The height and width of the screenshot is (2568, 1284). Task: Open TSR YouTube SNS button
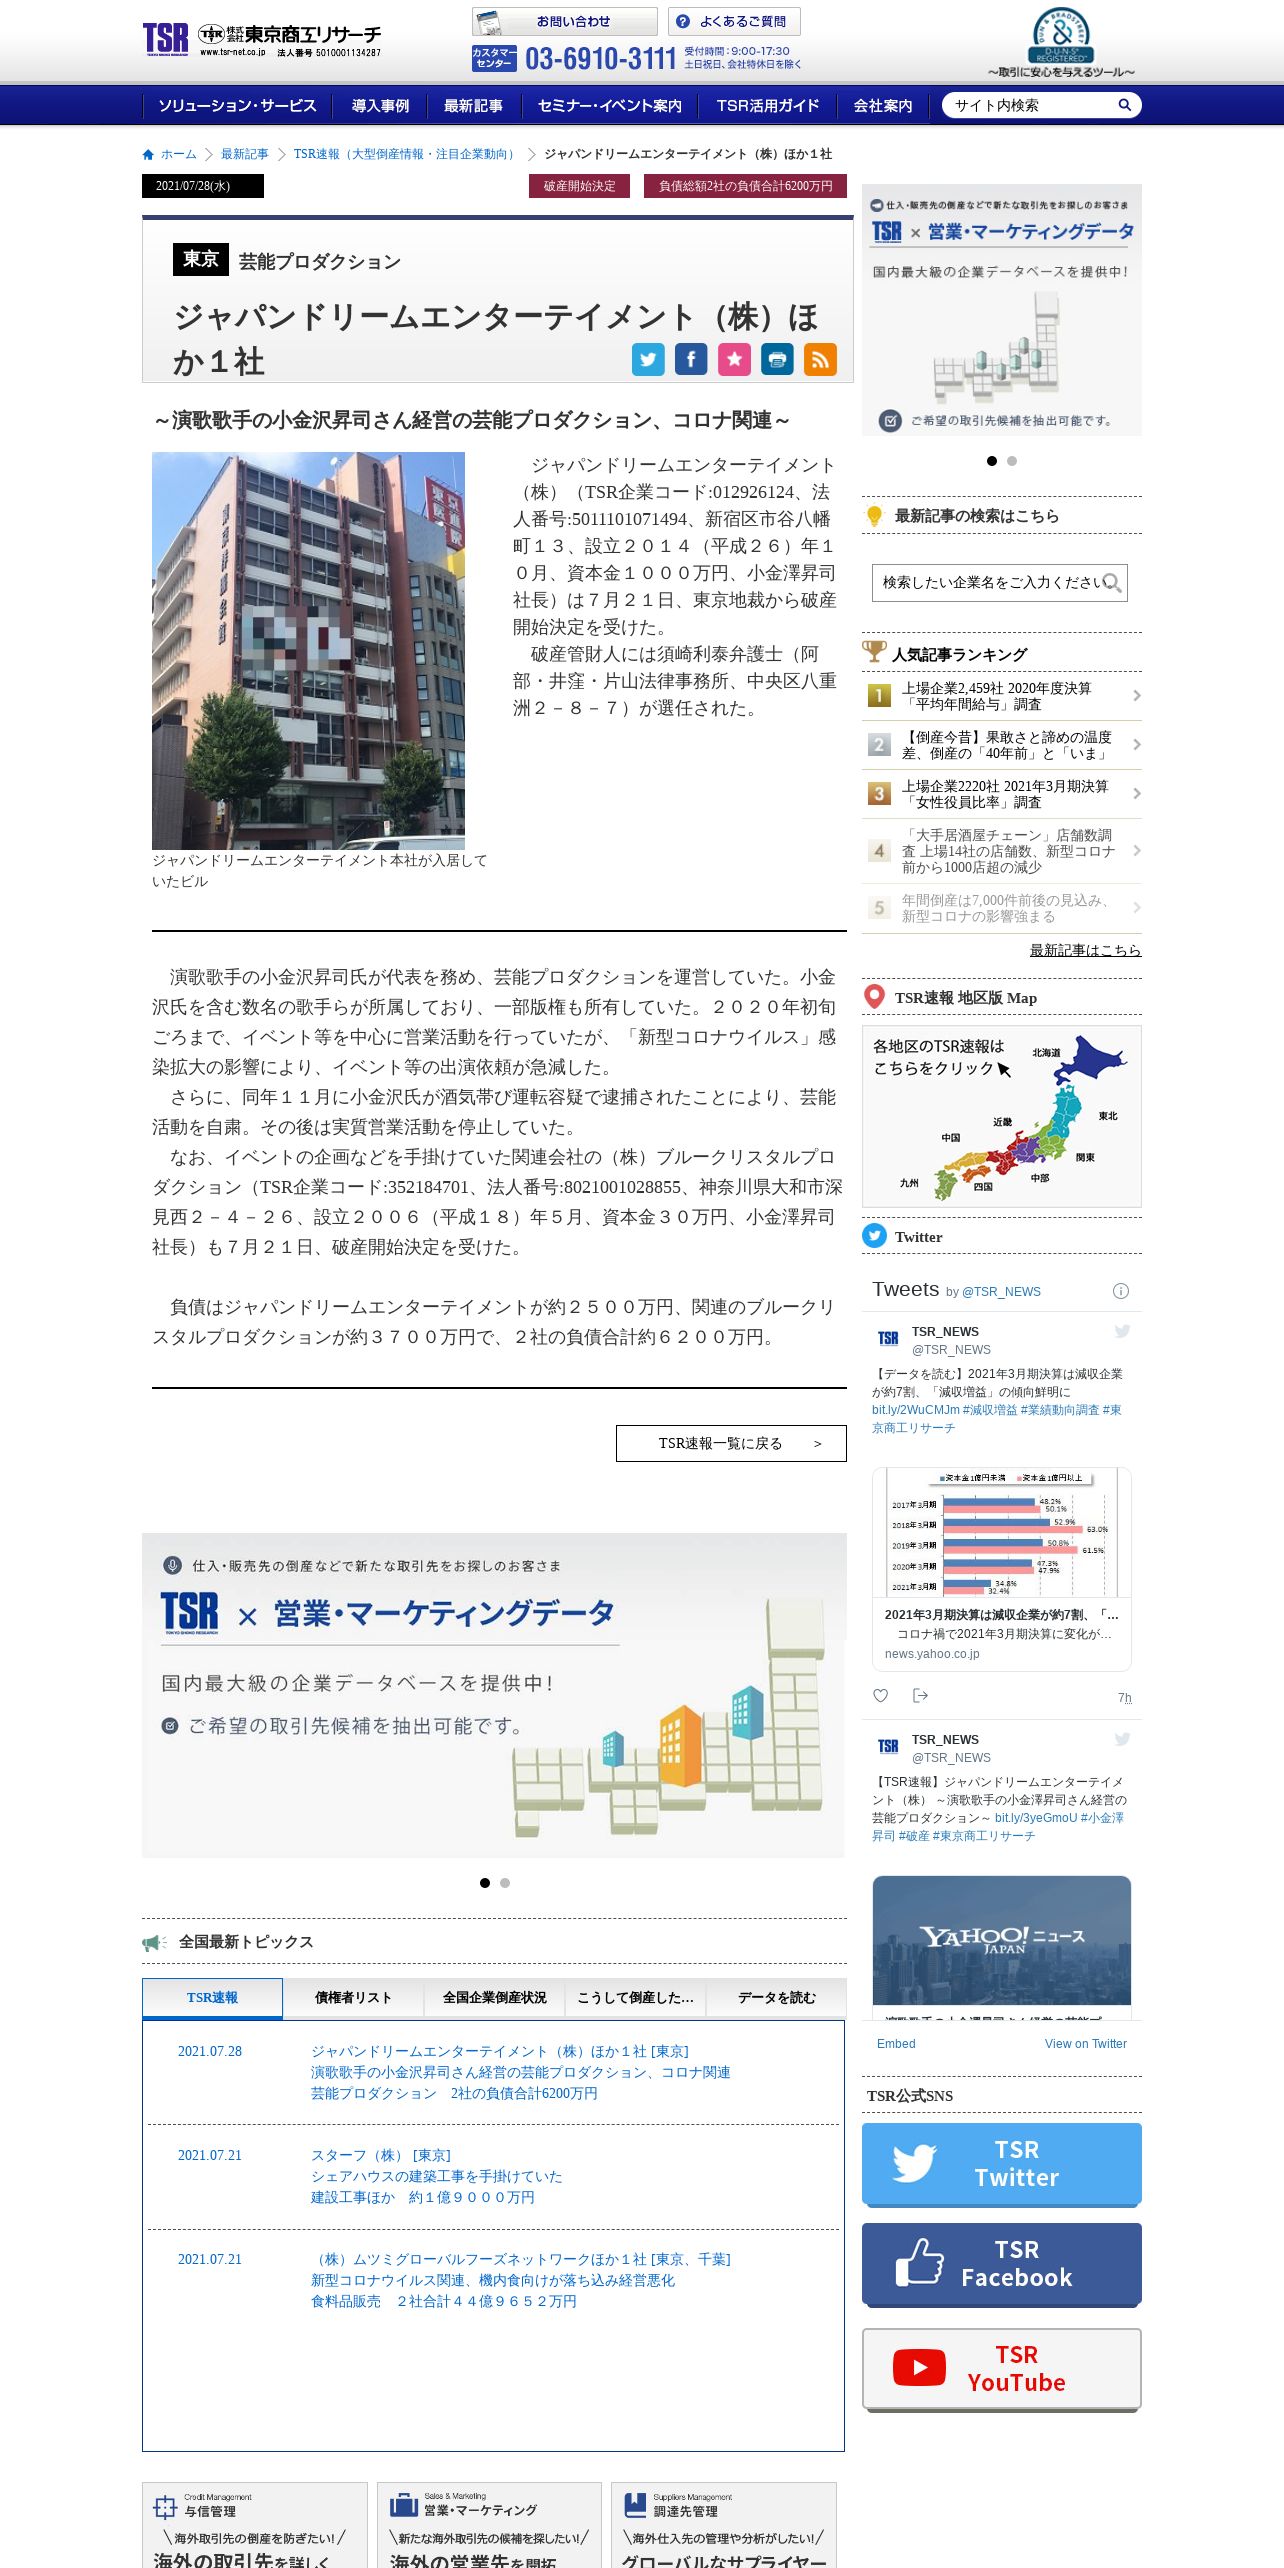click(x=1001, y=2369)
